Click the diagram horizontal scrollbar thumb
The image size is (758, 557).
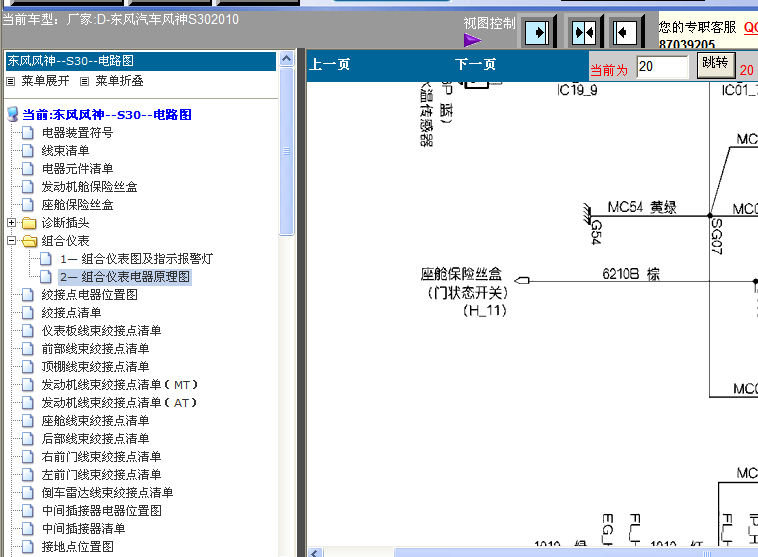click(576, 553)
